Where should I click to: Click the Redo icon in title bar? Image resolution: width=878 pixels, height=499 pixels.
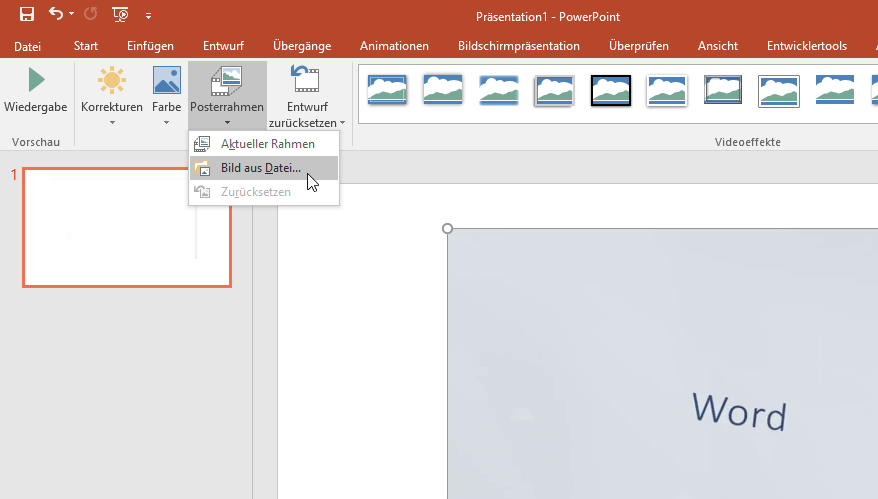[90, 14]
